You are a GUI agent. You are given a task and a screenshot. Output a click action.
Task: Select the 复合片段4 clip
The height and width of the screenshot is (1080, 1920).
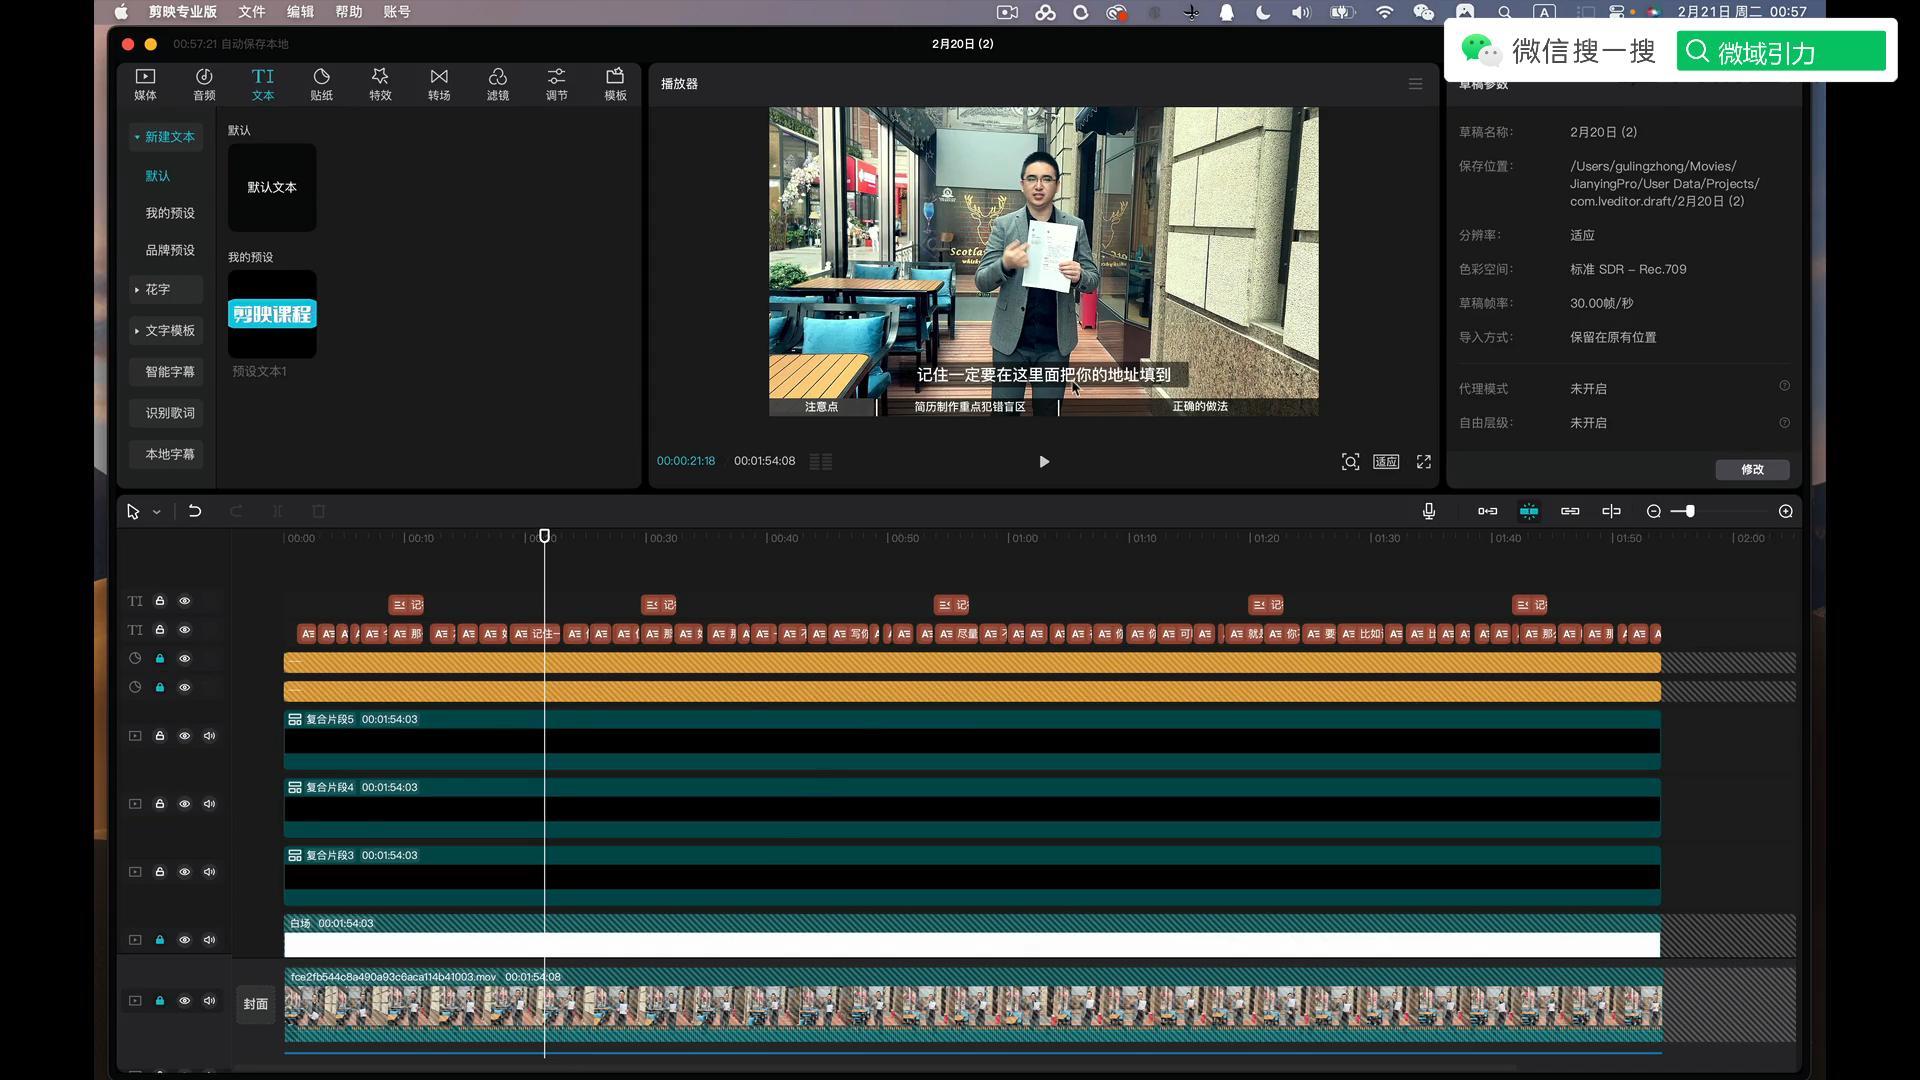coord(972,808)
